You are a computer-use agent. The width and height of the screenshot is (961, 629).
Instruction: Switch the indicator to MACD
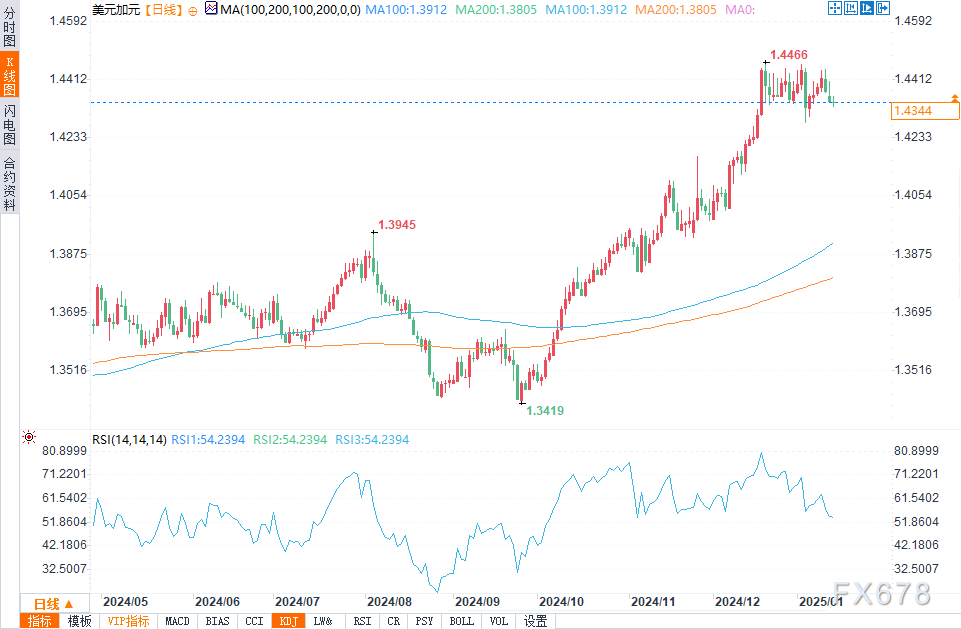coord(178,621)
